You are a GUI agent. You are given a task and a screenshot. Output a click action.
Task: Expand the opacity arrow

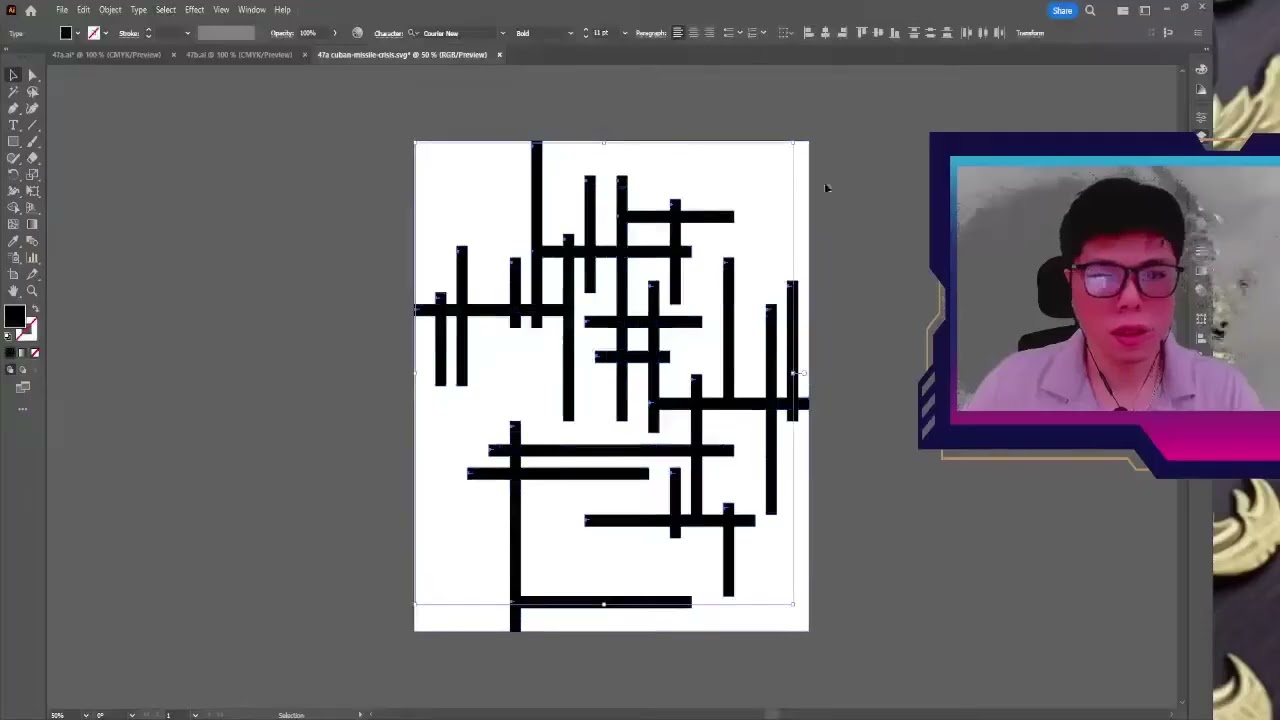(x=335, y=33)
